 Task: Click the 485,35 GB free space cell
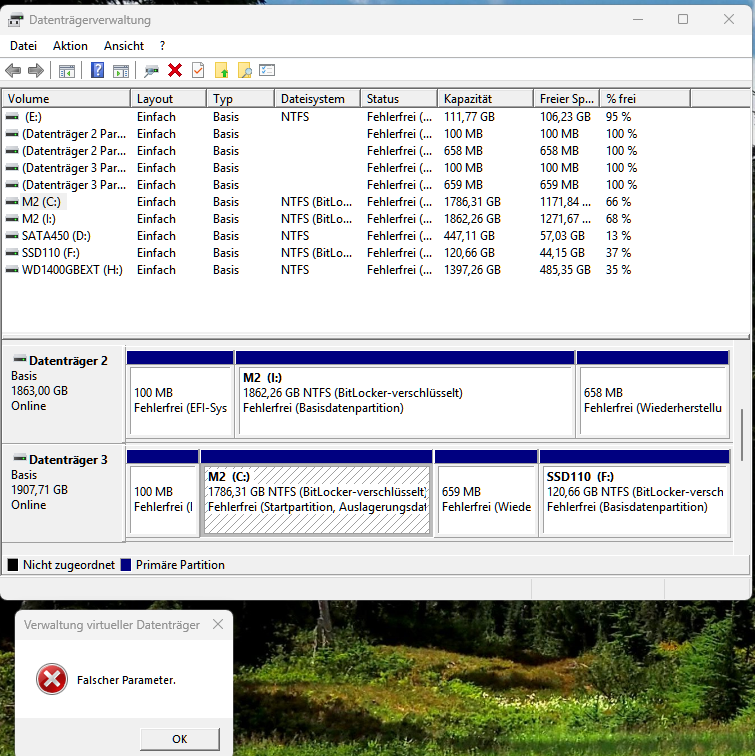pos(565,270)
